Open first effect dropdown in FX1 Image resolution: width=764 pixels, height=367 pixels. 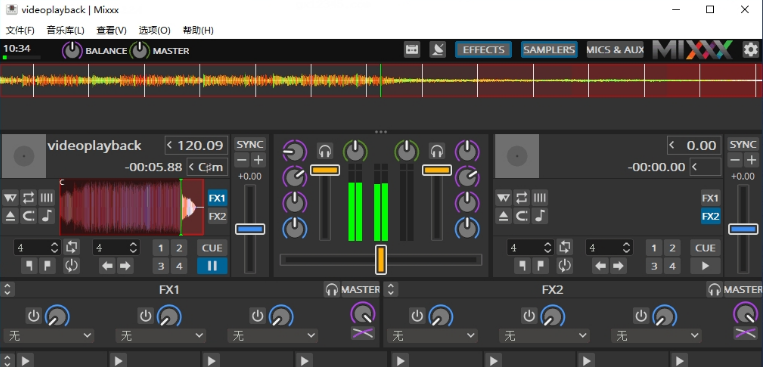click(x=48, y=336)
